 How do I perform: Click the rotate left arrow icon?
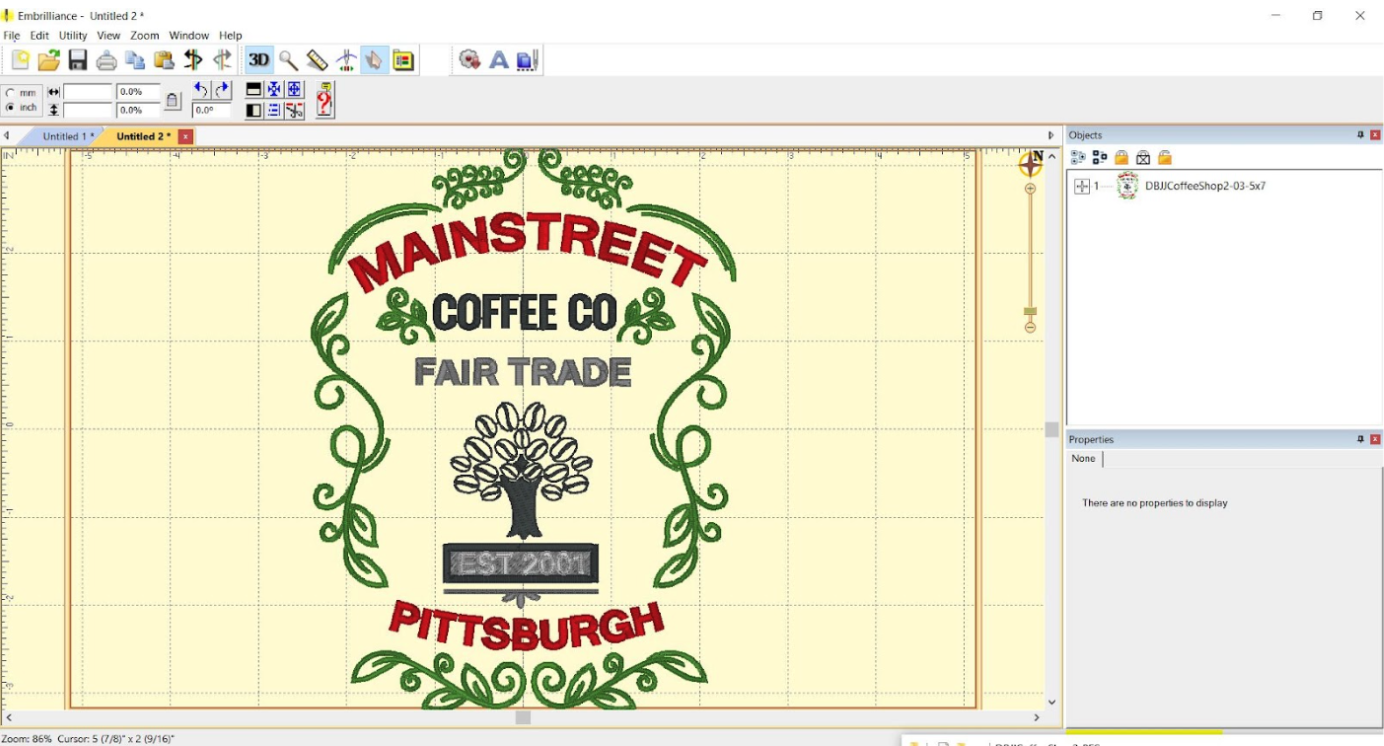click(201, 90)
